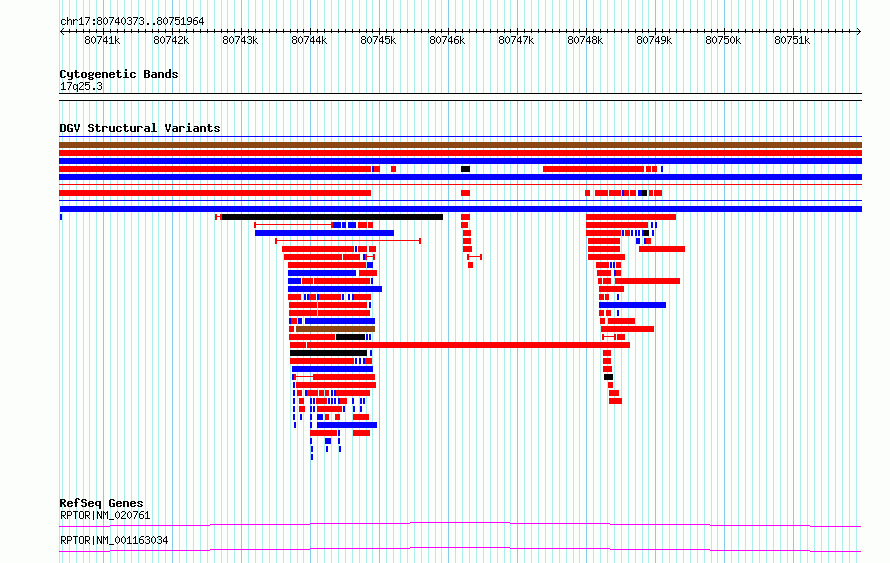This screenshot has height=563, width=890.
Task: Click the 80745k scale label
Action: [378, 40]
